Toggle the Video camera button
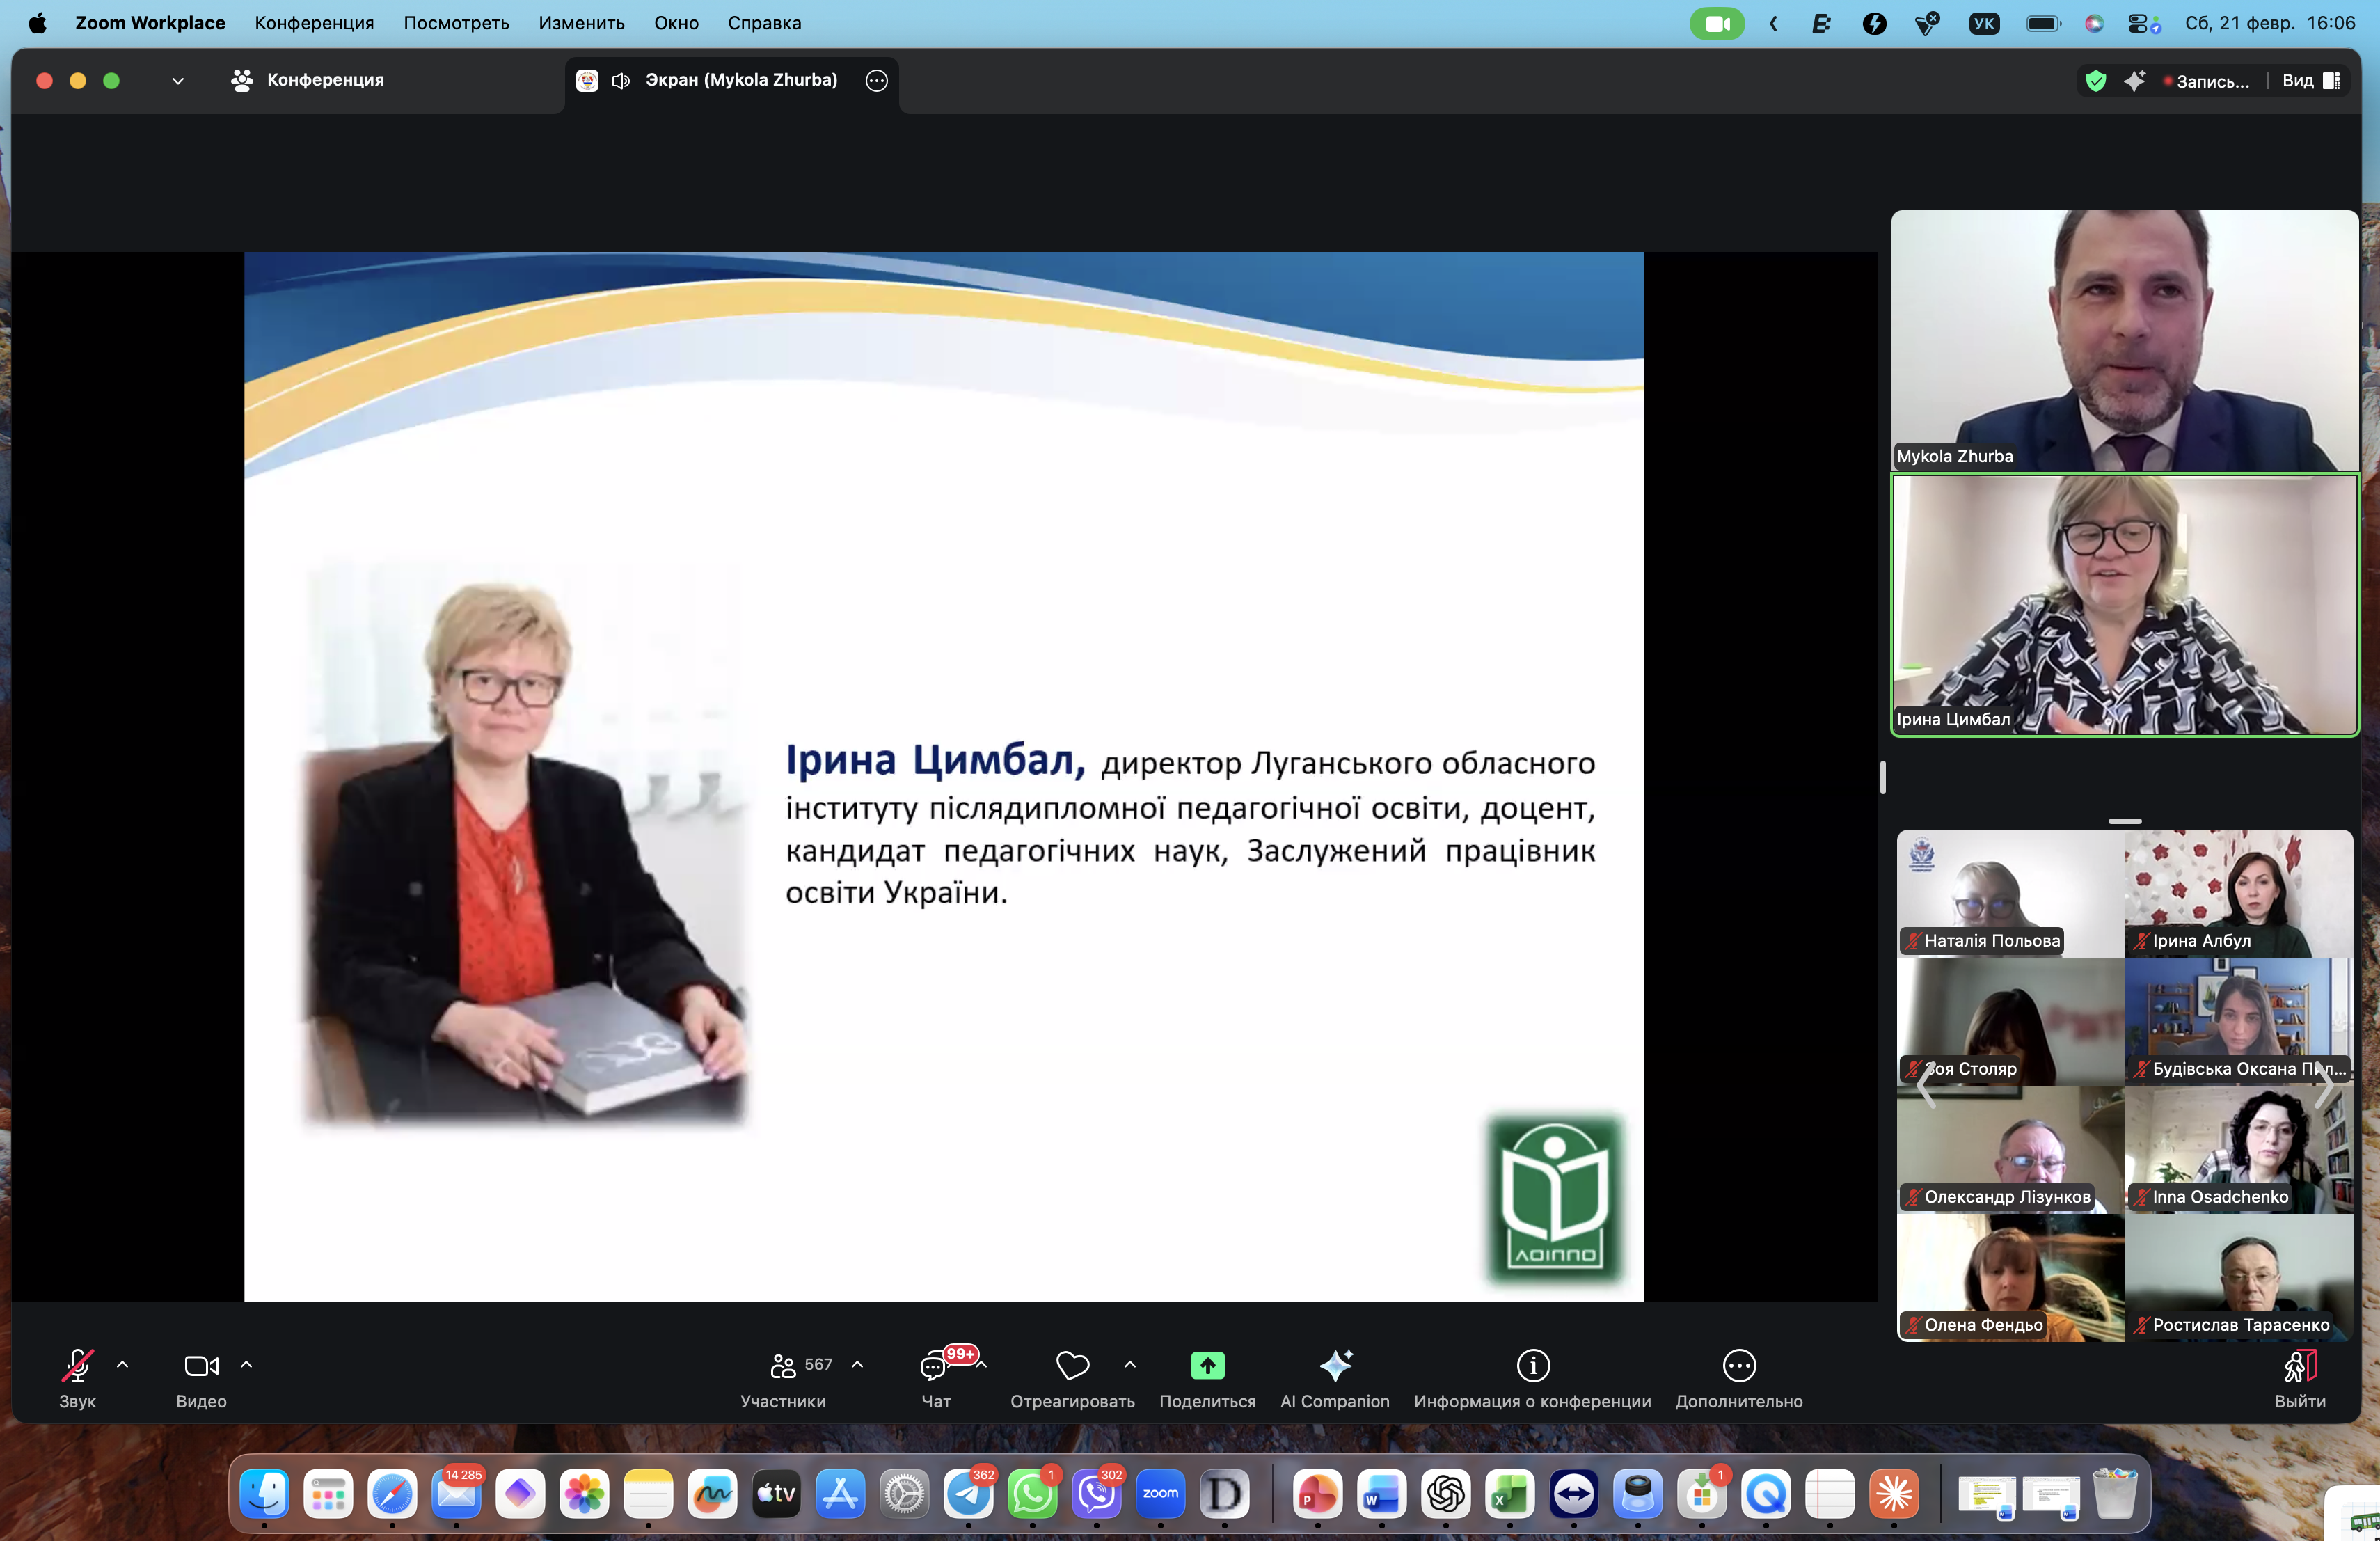The image size is (2380, 1541). [x=201, y=1366]
